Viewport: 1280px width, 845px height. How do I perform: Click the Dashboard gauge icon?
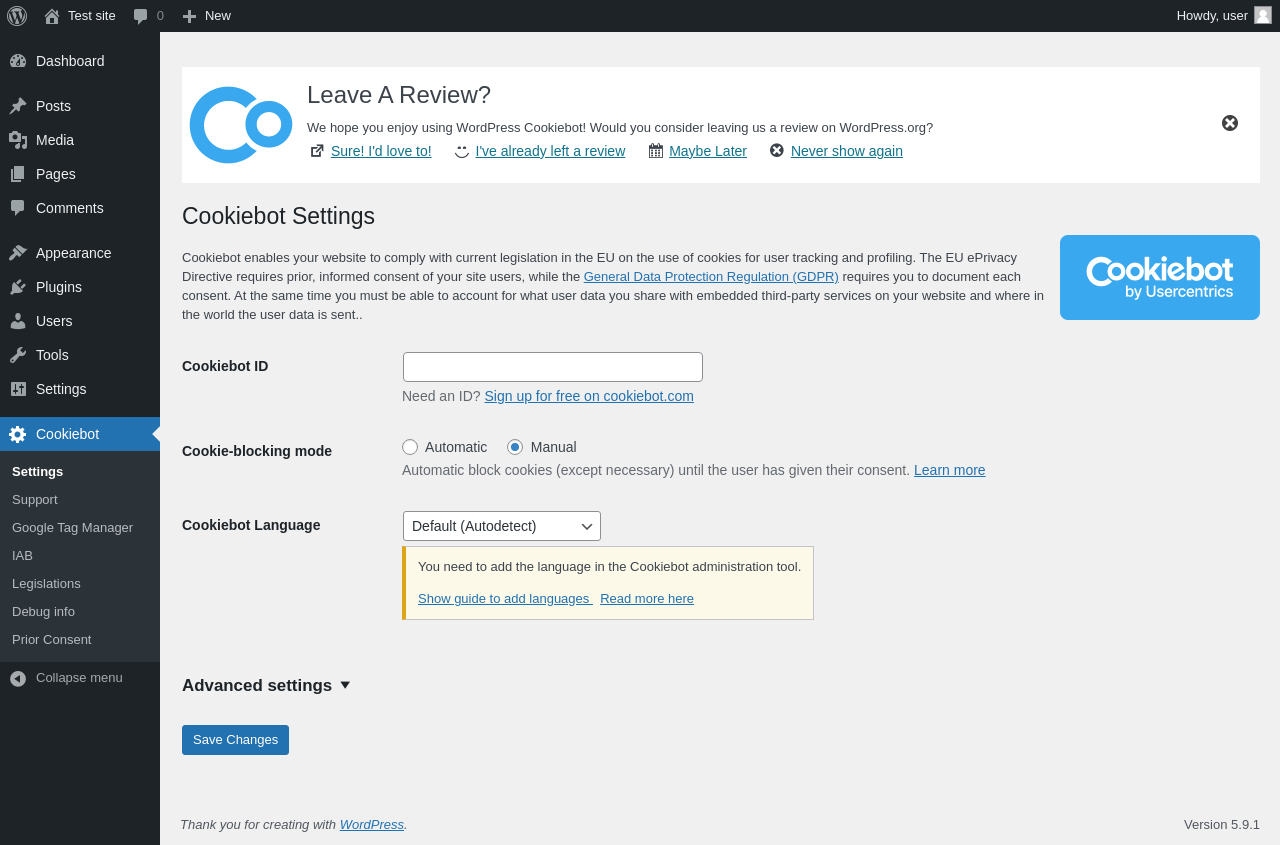coord(18,61)
